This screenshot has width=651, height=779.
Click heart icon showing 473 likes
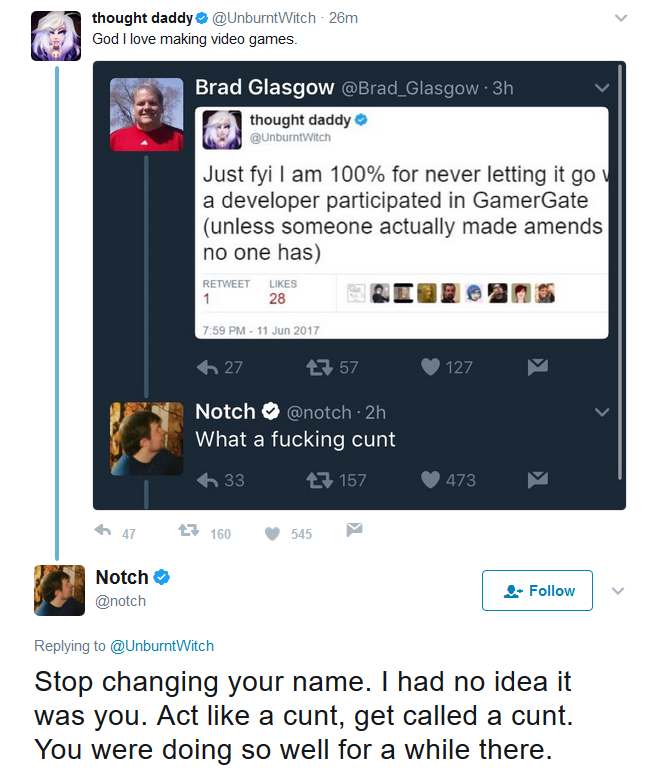430,480
